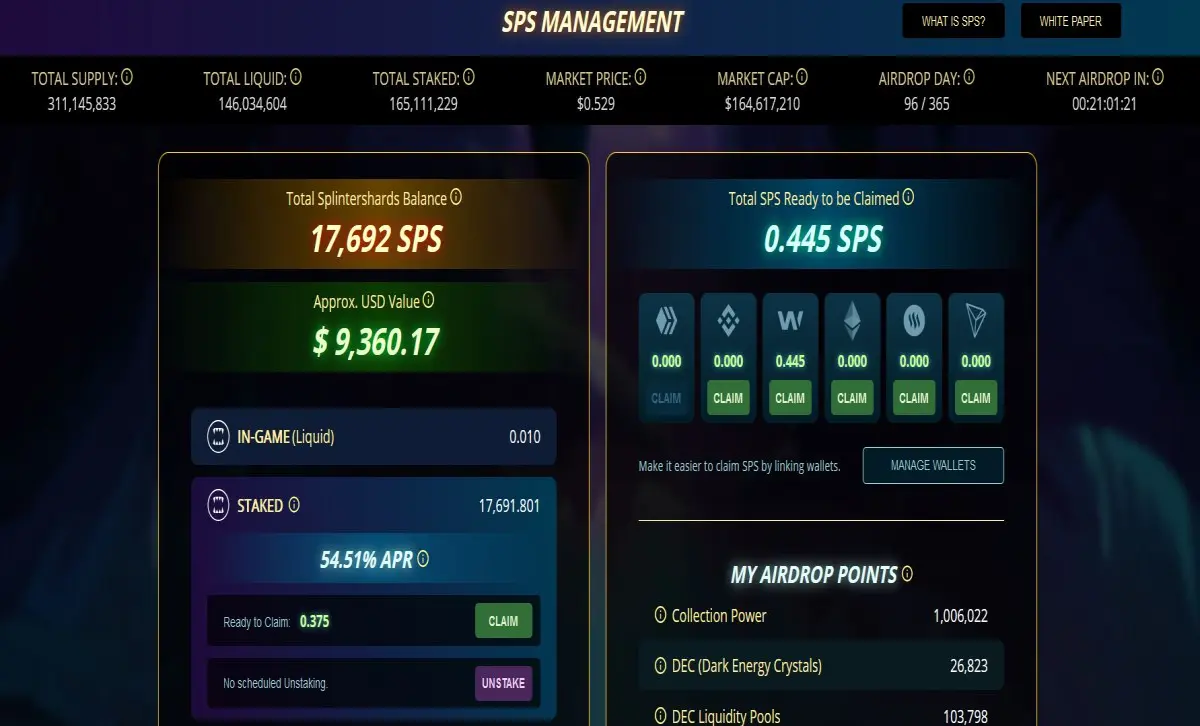
Task: Click the 0.445 SPS ready-to-claim total
Action: point(823,239)
